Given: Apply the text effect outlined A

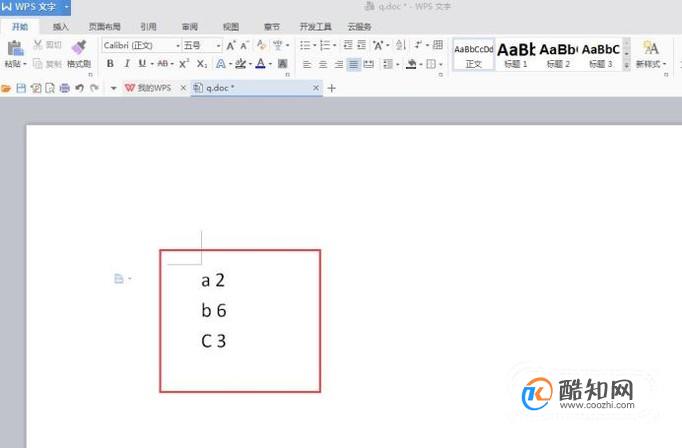Looking at the screenshot, I should (221, 64).
